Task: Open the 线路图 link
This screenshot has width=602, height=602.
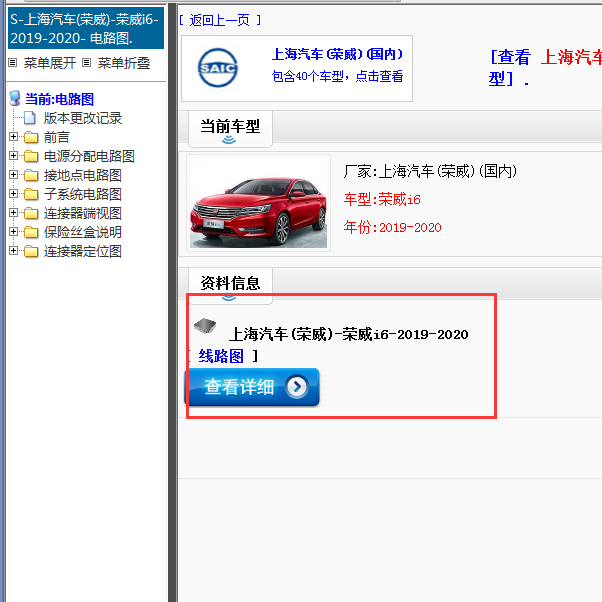Action: [x=221, y=356]
